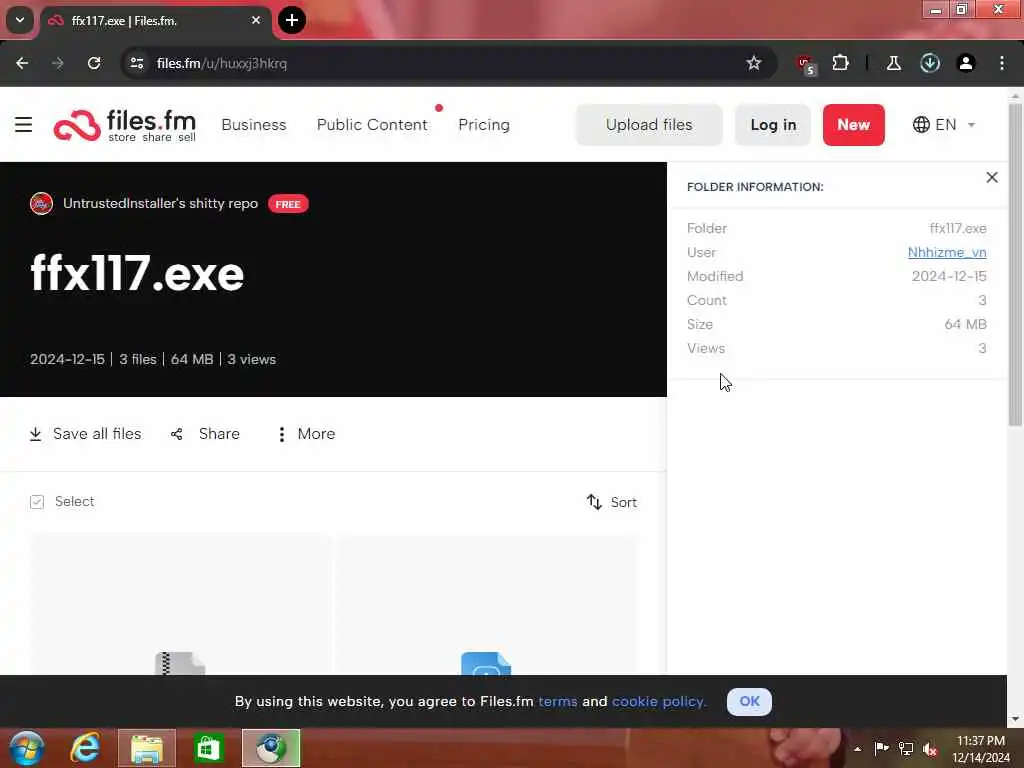The image size is (1024, 768).
Task: Go back to the previous page
Action: pyautogui.click(x=22, y=63)
